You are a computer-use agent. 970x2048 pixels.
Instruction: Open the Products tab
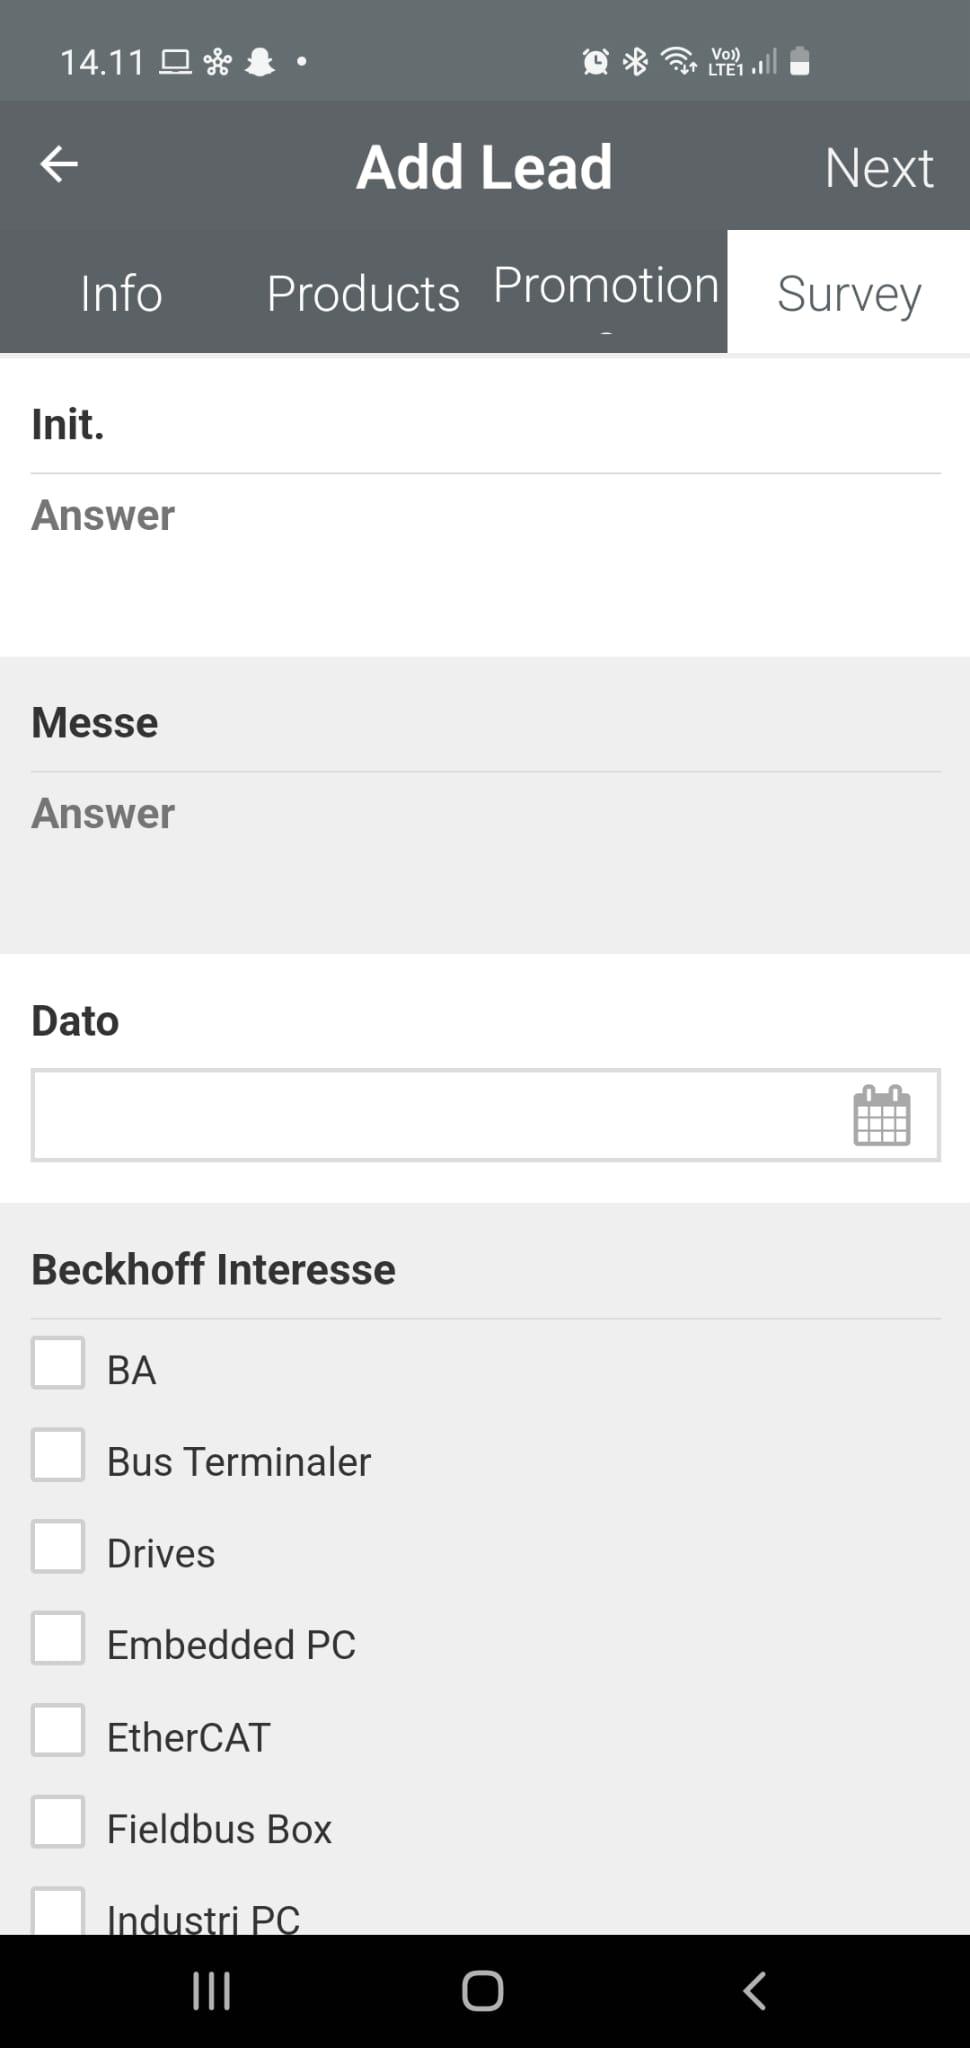[x=363, y=294]
